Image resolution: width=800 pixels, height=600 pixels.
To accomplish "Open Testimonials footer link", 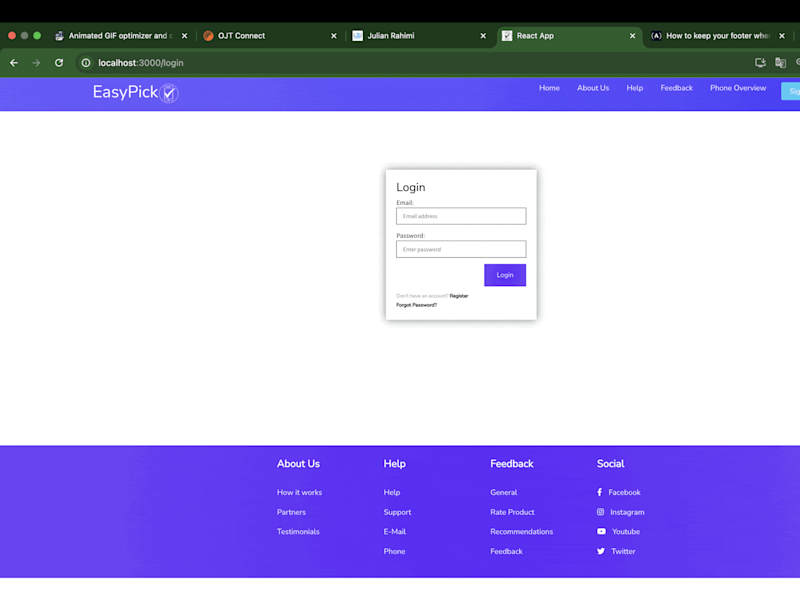I will [298, 532].
